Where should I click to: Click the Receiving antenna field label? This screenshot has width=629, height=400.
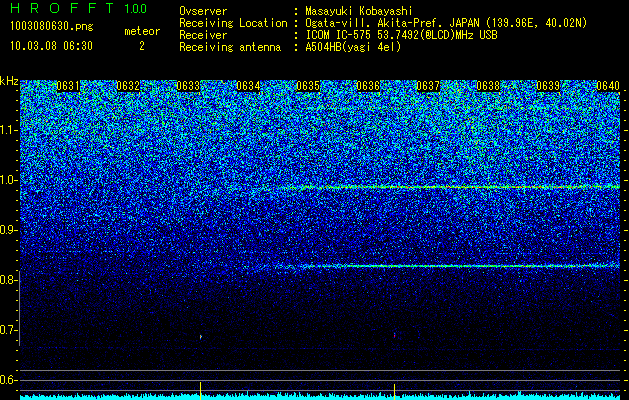(230, 47)
